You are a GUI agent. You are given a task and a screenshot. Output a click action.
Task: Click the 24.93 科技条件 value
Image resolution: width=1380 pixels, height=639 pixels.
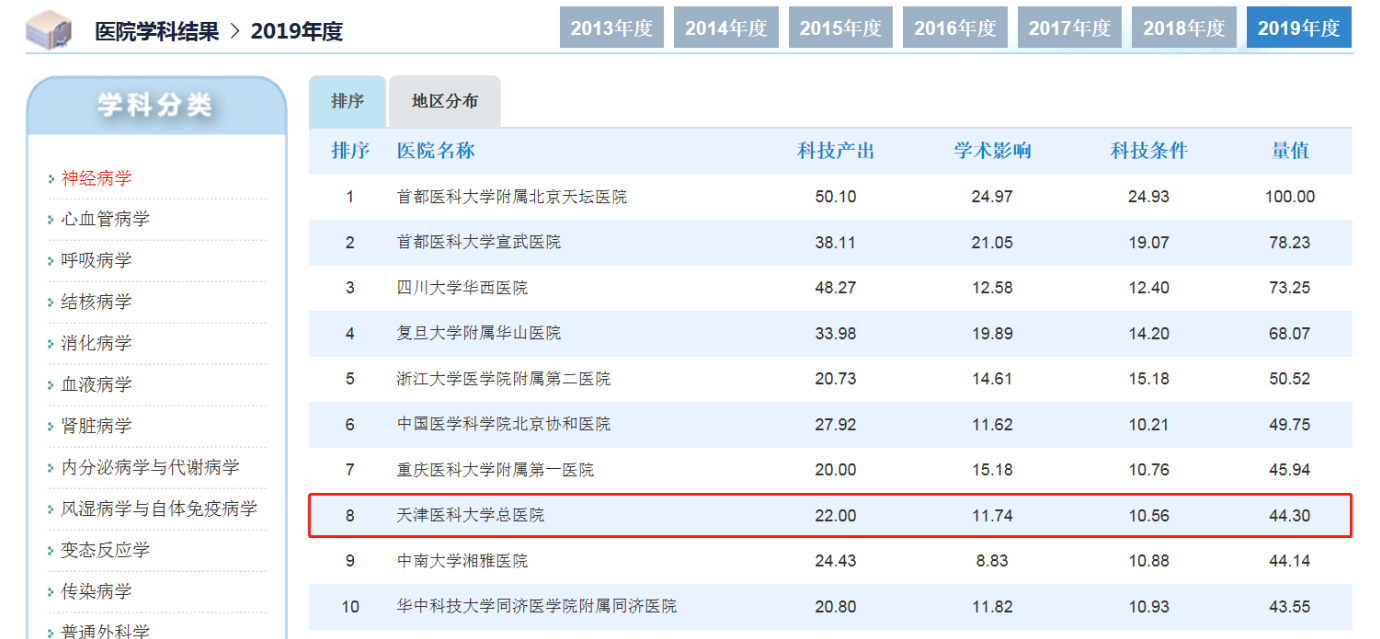click(1149, 197)
